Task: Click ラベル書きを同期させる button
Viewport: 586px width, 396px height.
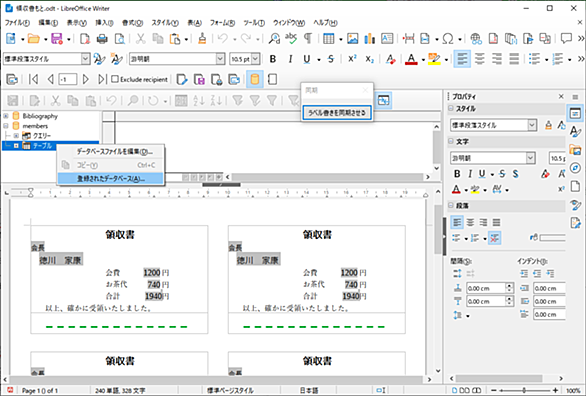Action: pos(337,112)
